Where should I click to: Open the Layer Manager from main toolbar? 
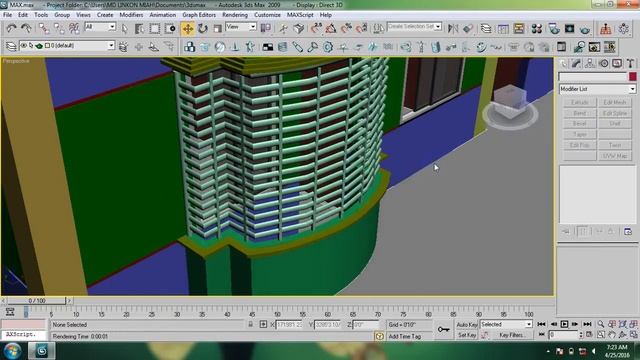(x=486, y=28)
